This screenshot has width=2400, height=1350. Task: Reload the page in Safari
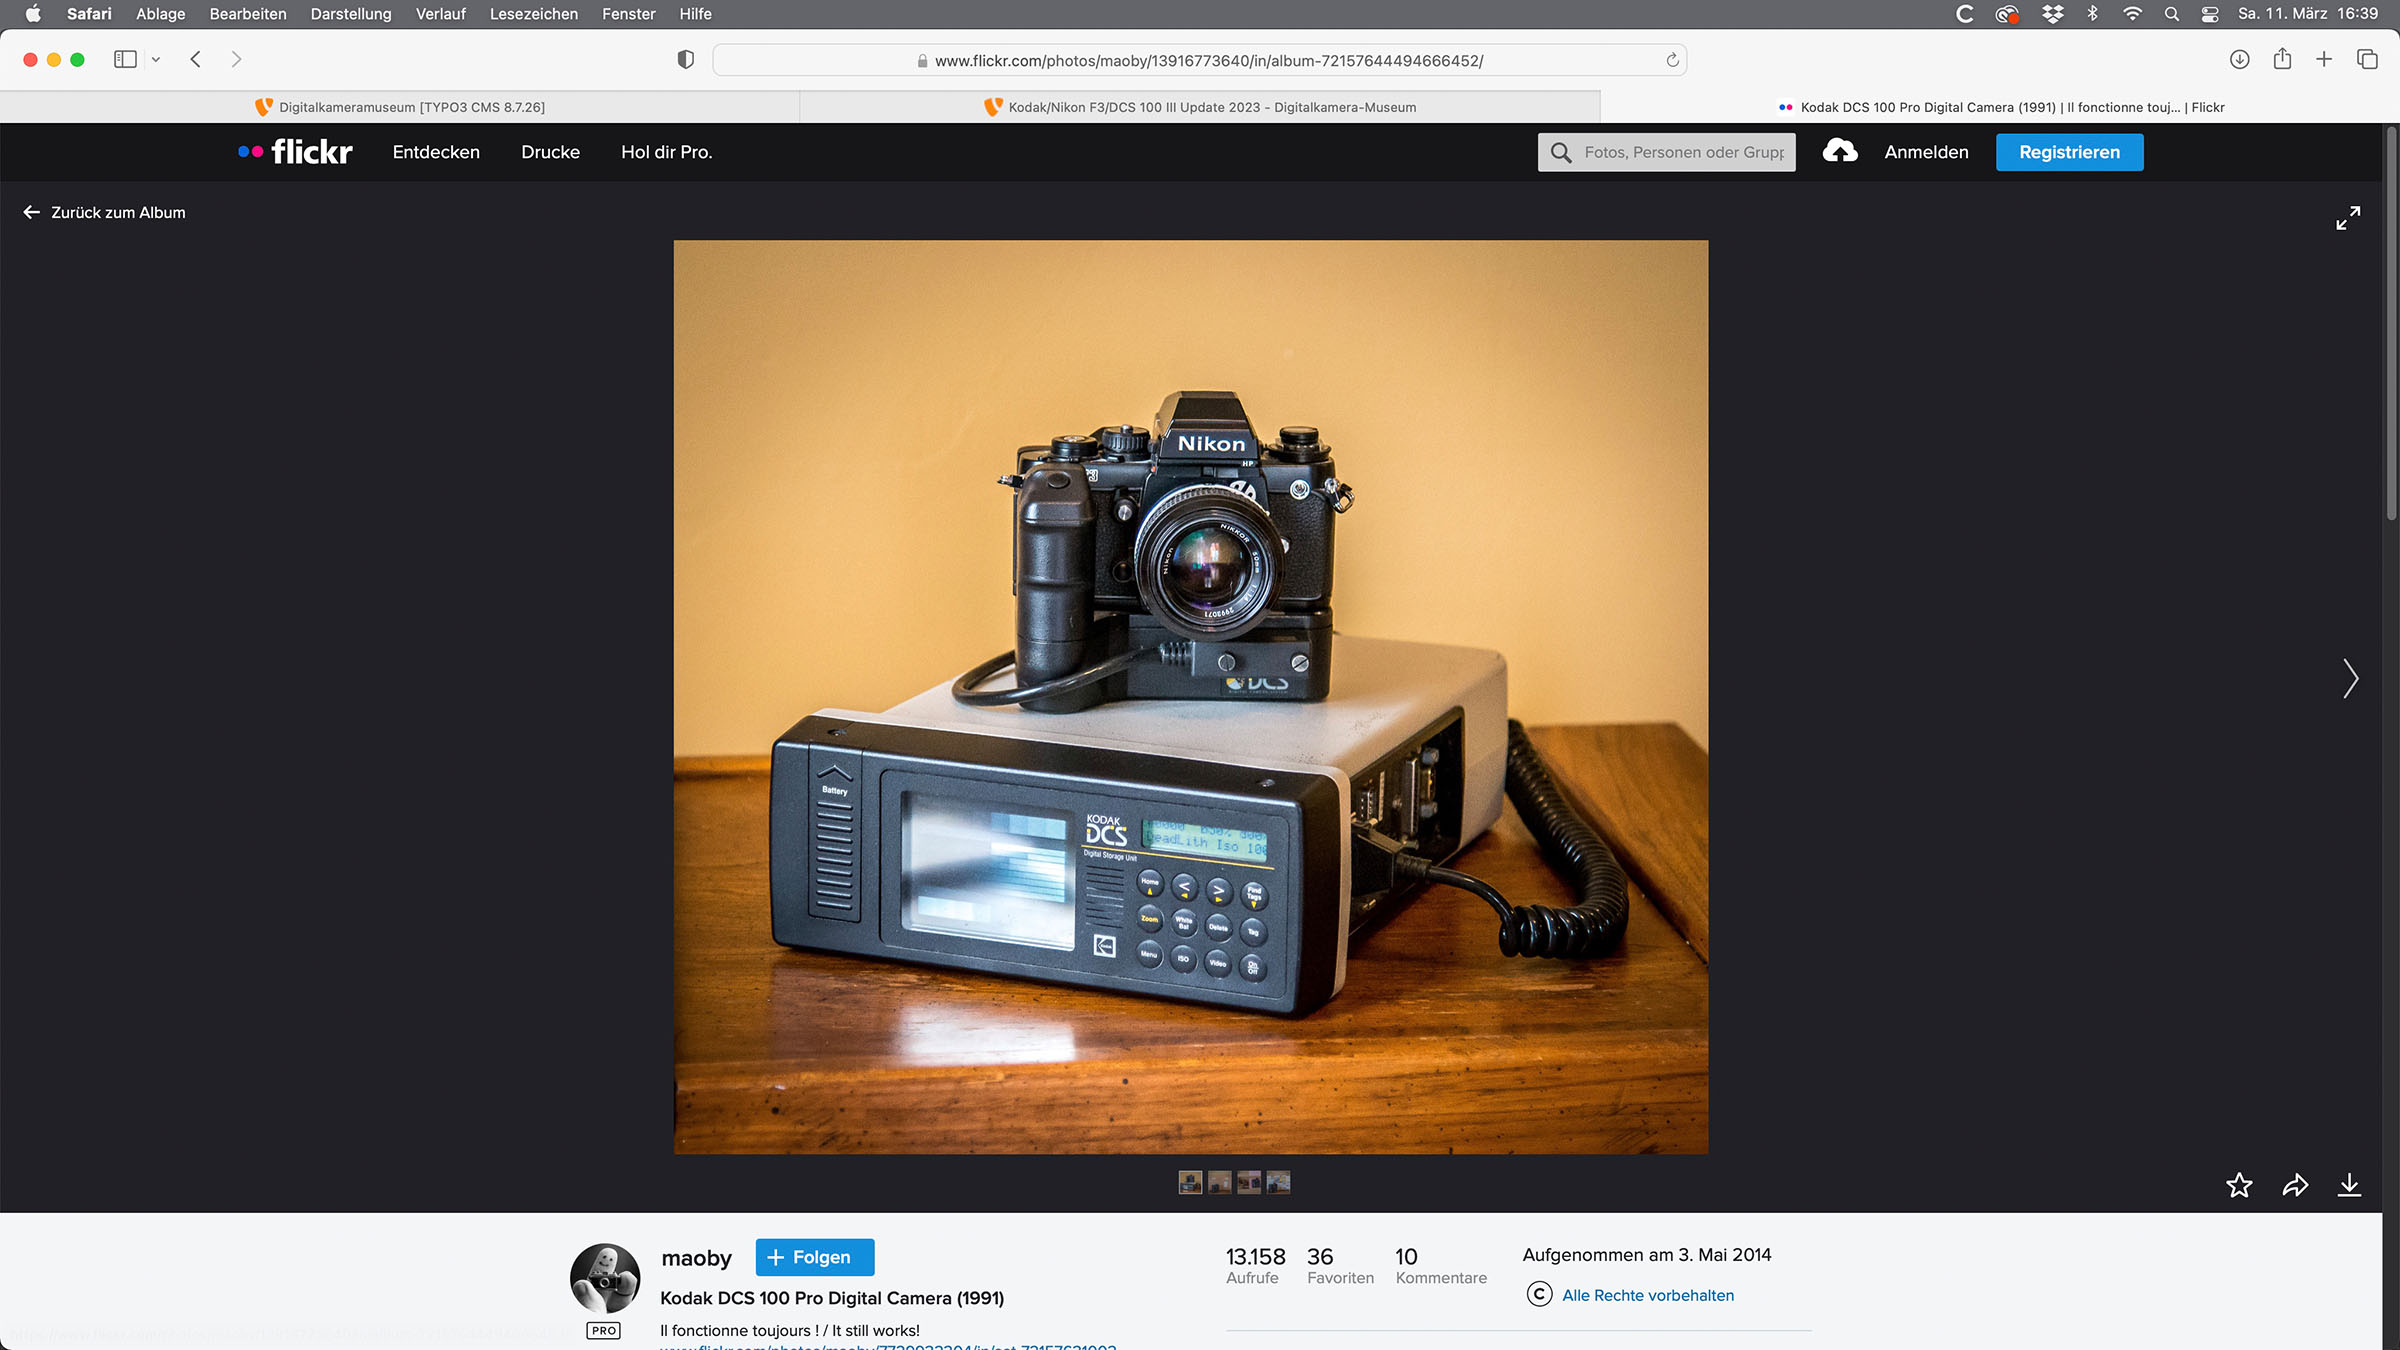tap(1672, 60)
